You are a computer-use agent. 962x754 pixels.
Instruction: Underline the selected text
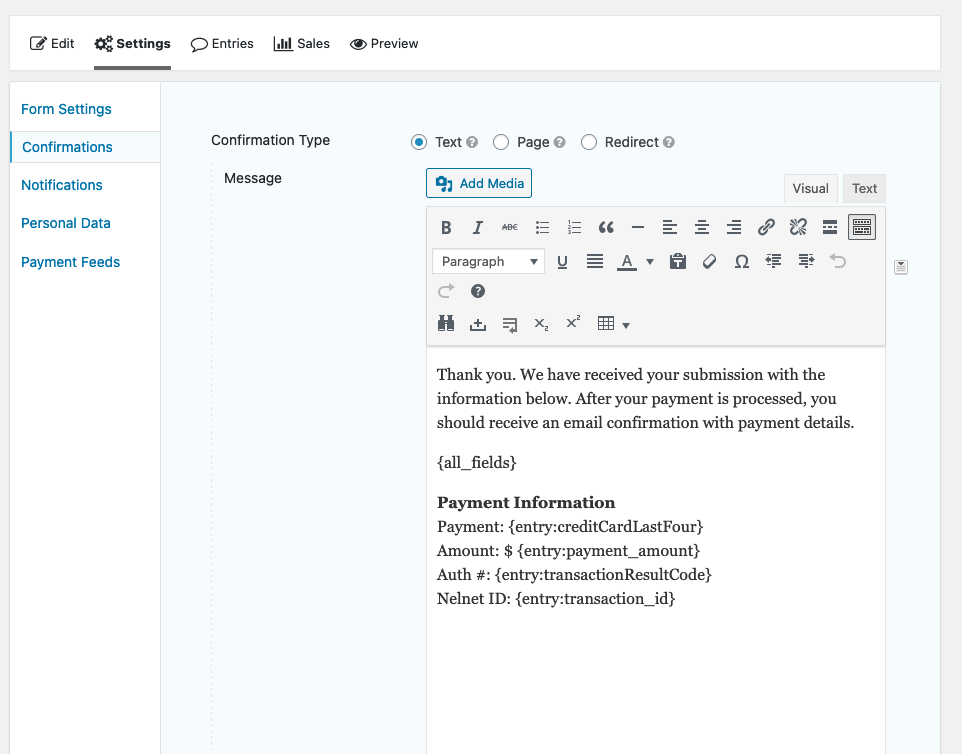tap(562, 262)
